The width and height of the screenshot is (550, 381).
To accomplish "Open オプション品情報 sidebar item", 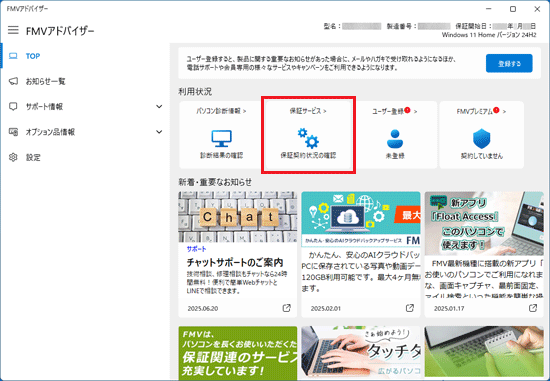I will 85,132.
